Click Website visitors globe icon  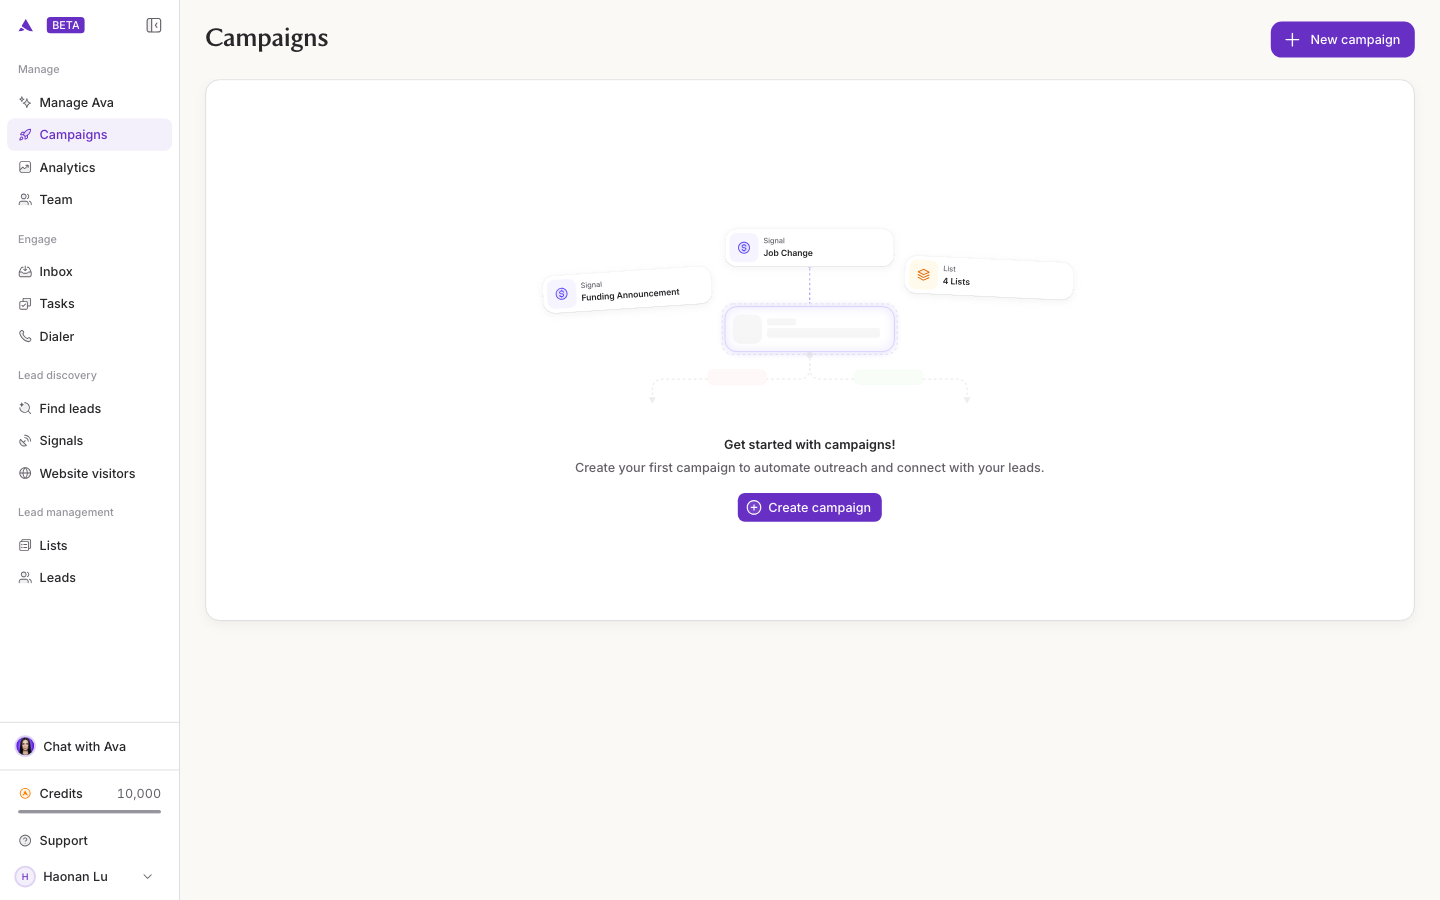click(25, 473)
